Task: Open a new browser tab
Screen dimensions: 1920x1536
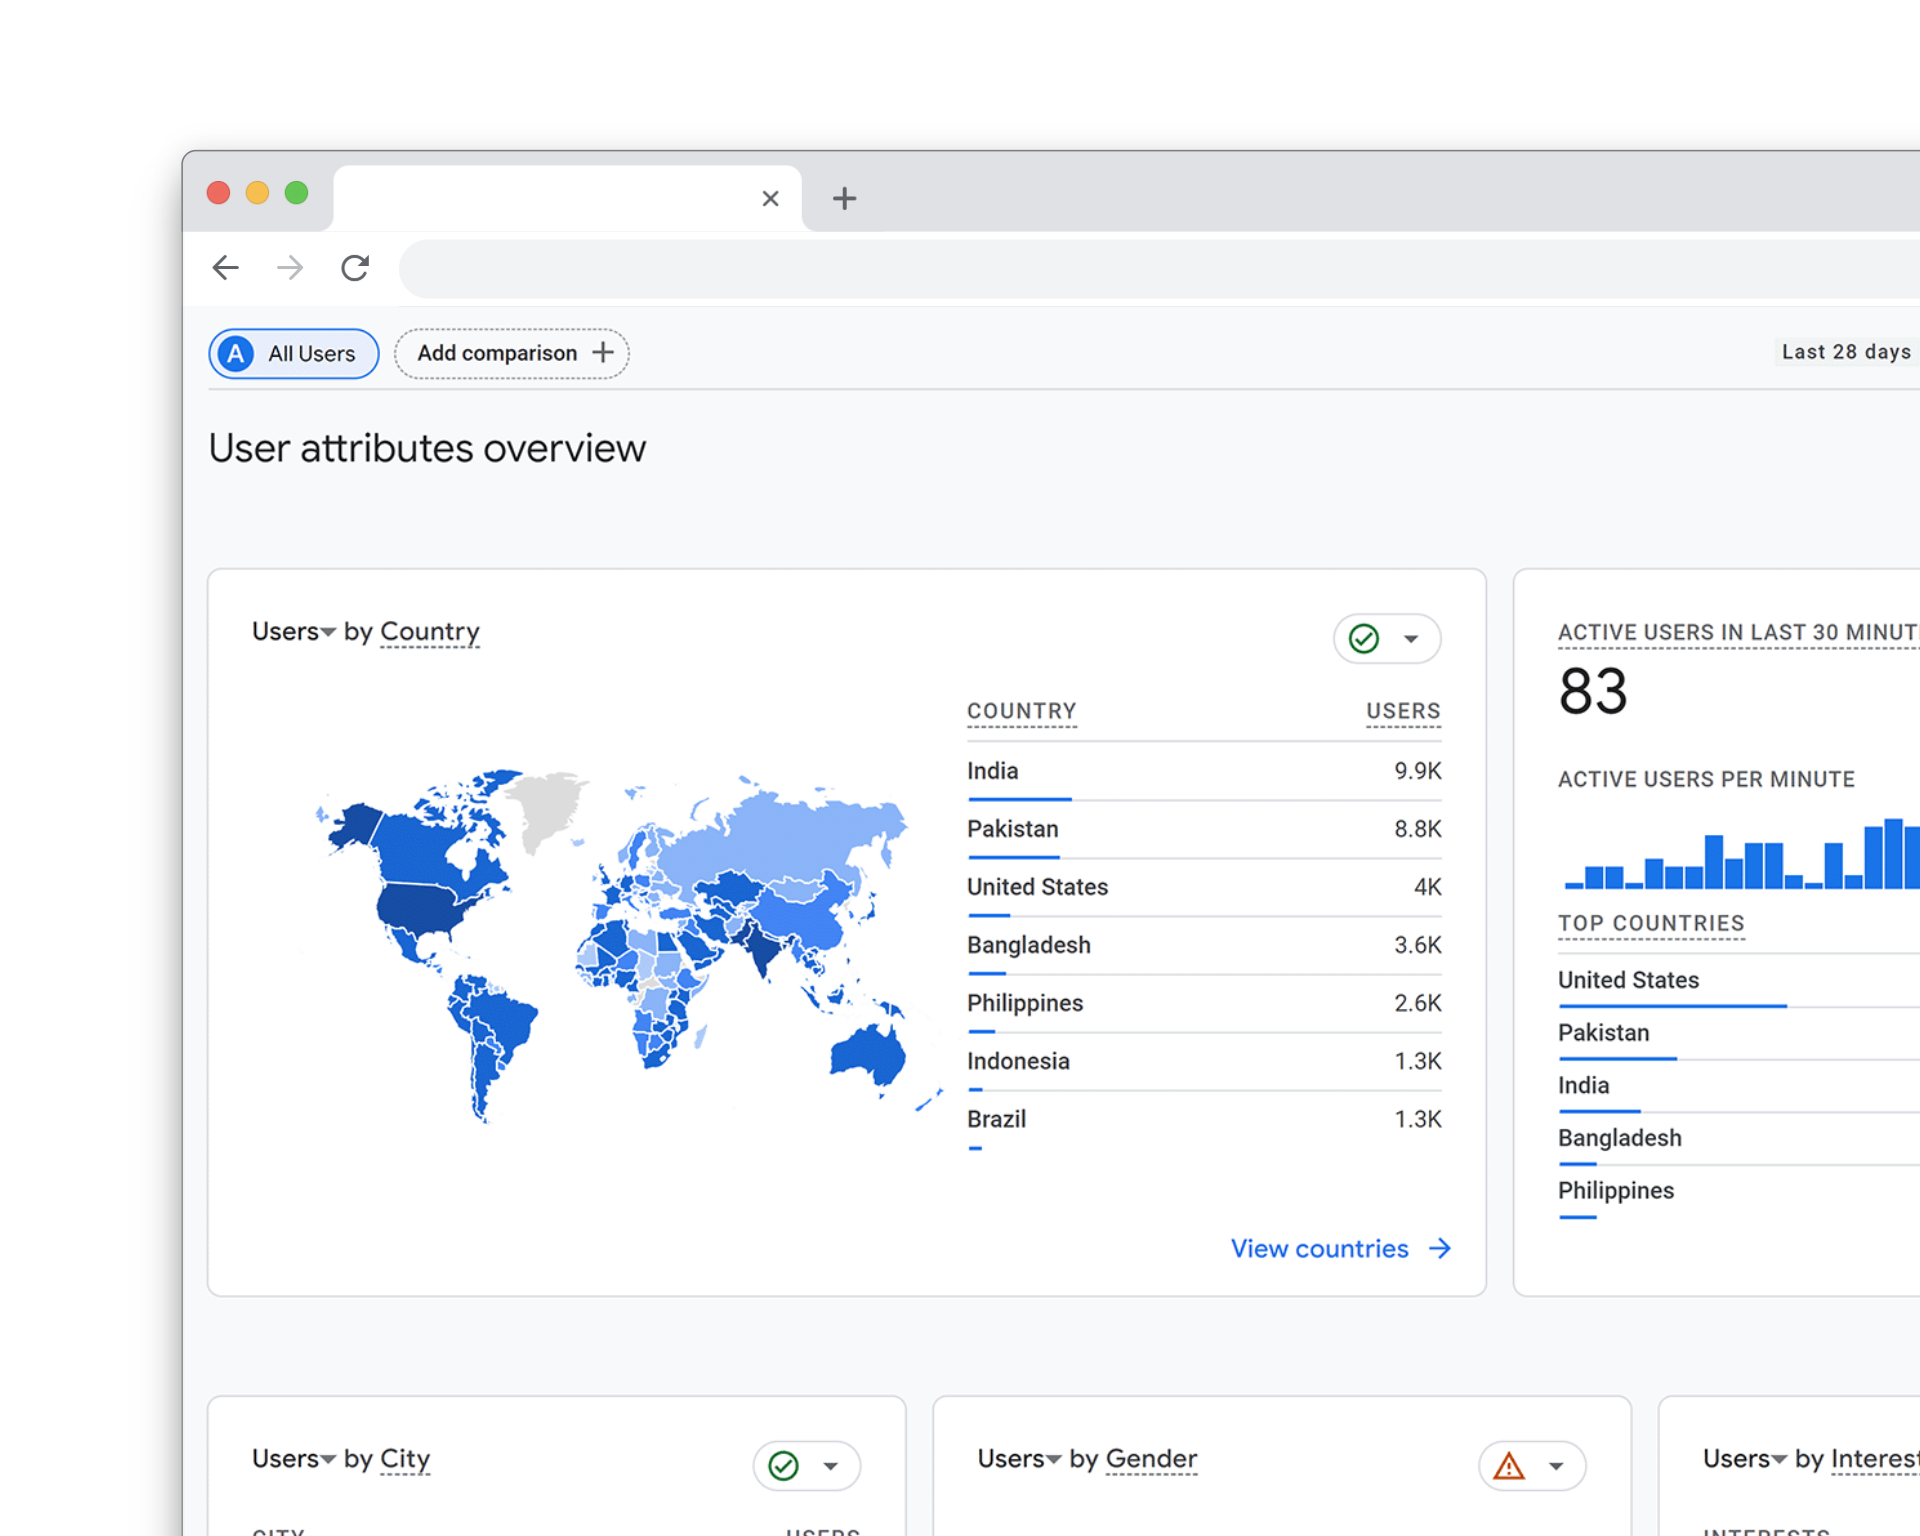Action: click(844, 198)
